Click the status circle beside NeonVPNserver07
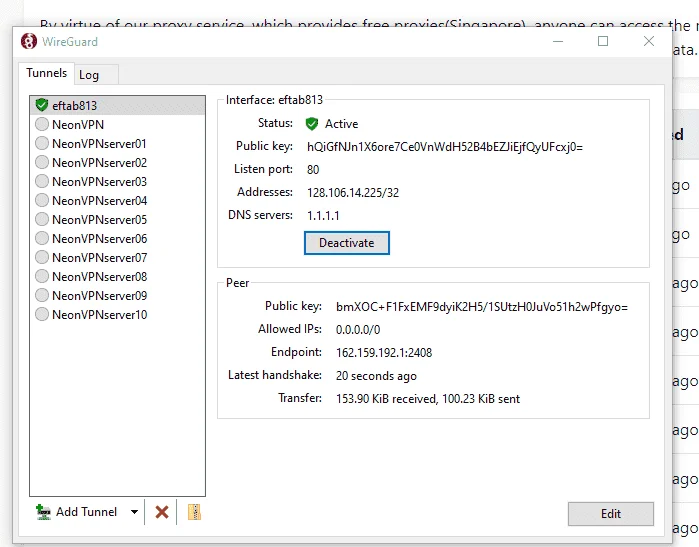This screenshot has width=699, height=547. [x=42, y=257]
